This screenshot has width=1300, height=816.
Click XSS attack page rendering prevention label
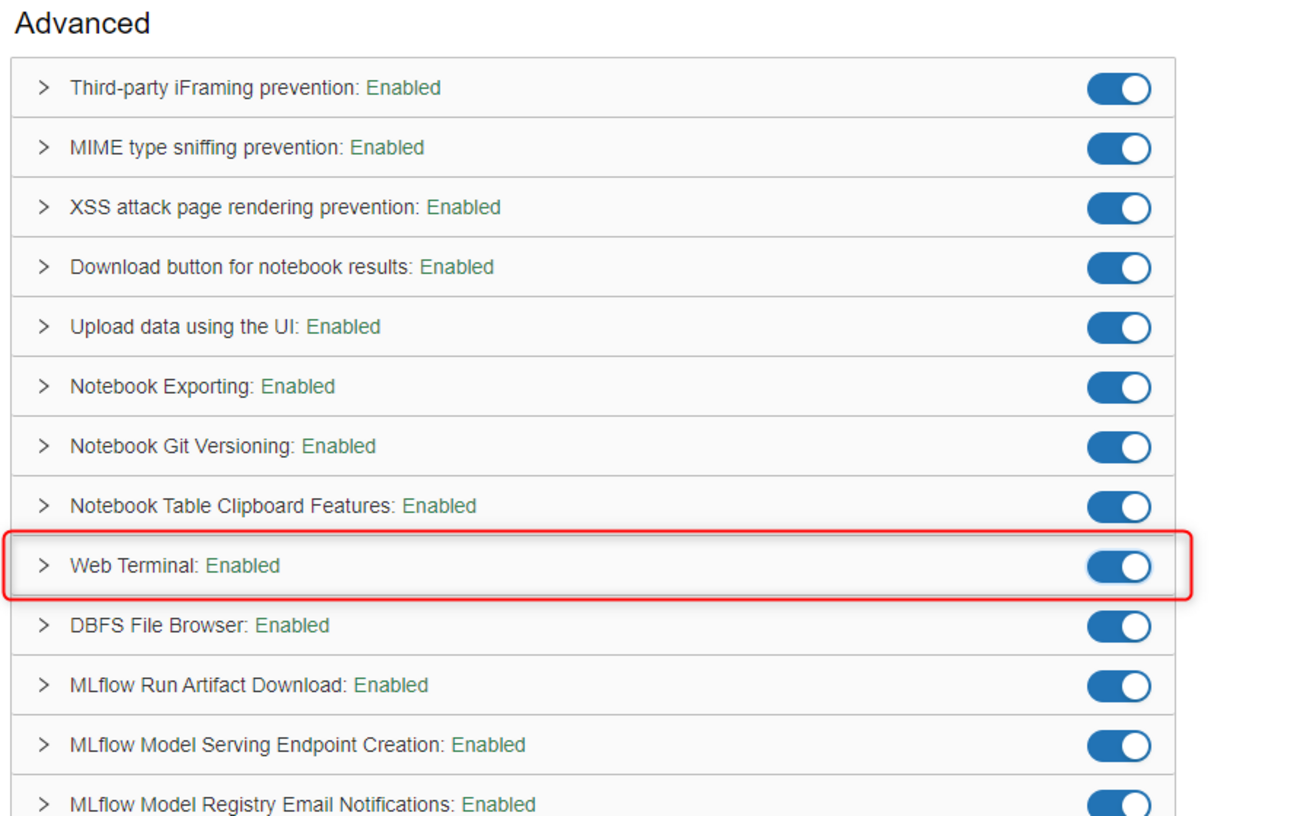[245, 208]
